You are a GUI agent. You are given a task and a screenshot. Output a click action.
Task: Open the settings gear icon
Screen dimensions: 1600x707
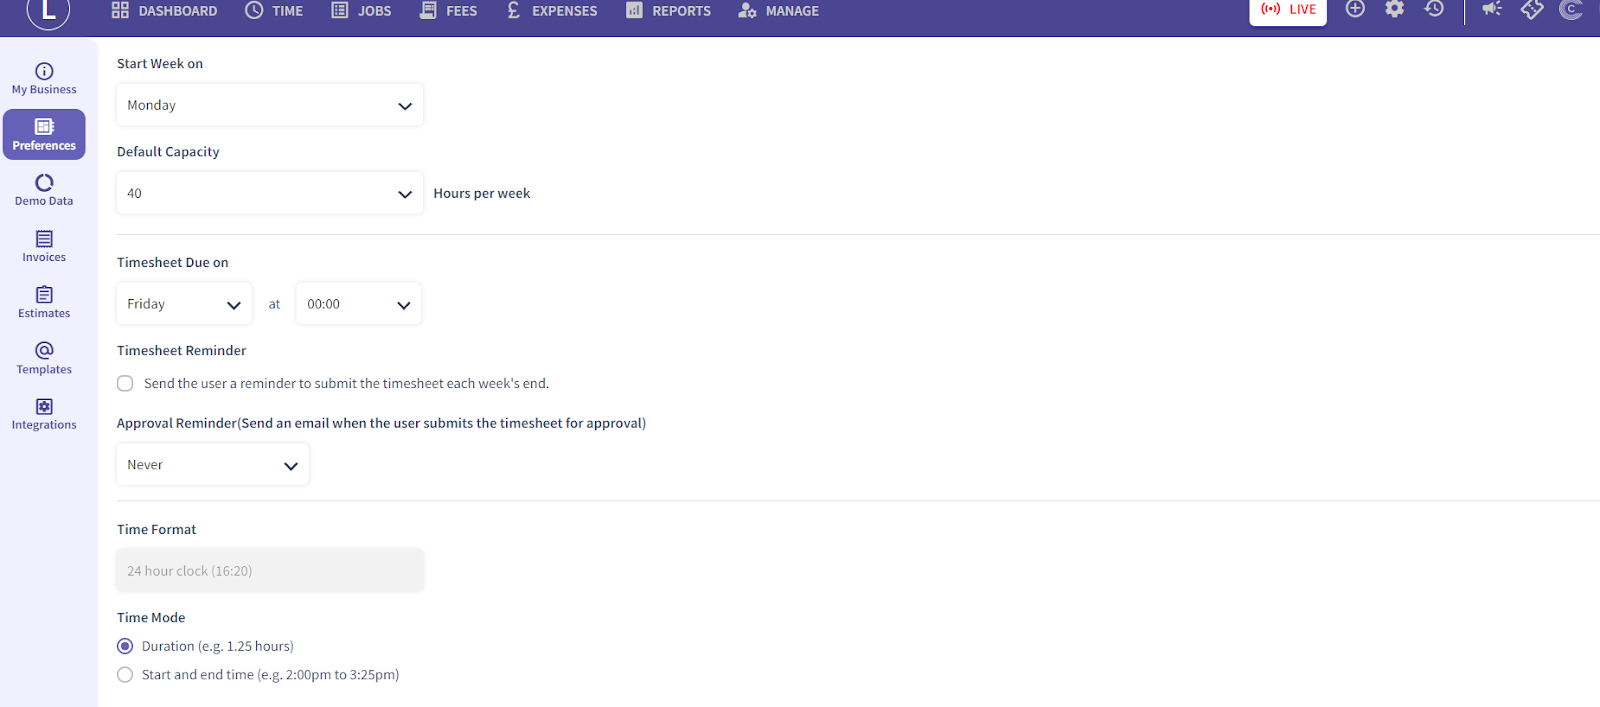click(x=1395, y=9)
